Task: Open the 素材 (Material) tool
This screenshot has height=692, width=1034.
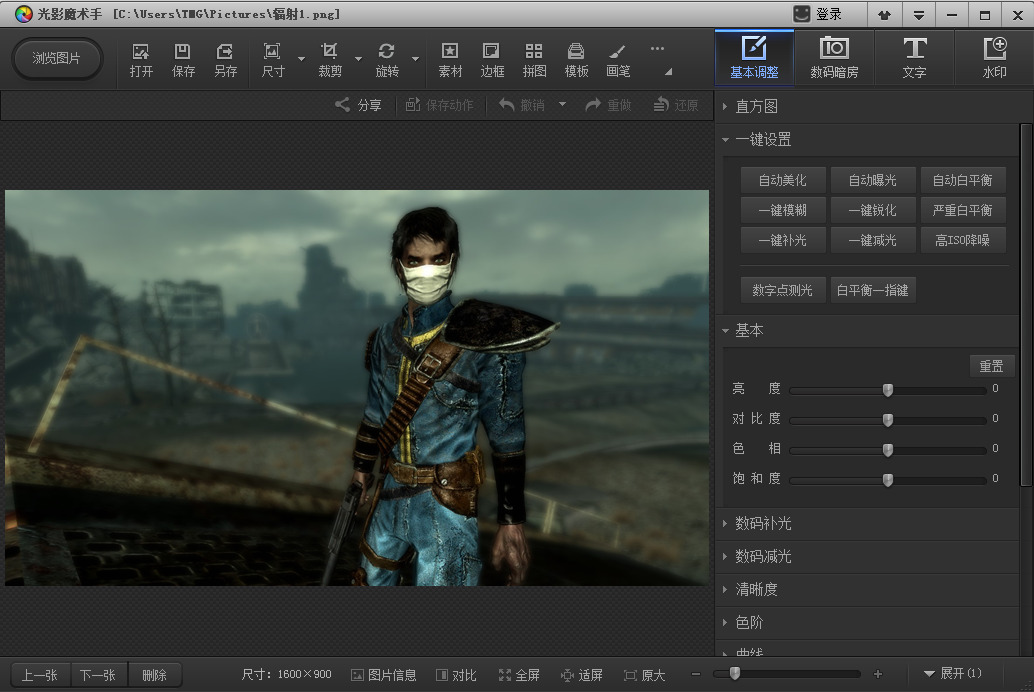Action: tap(450, 59)
